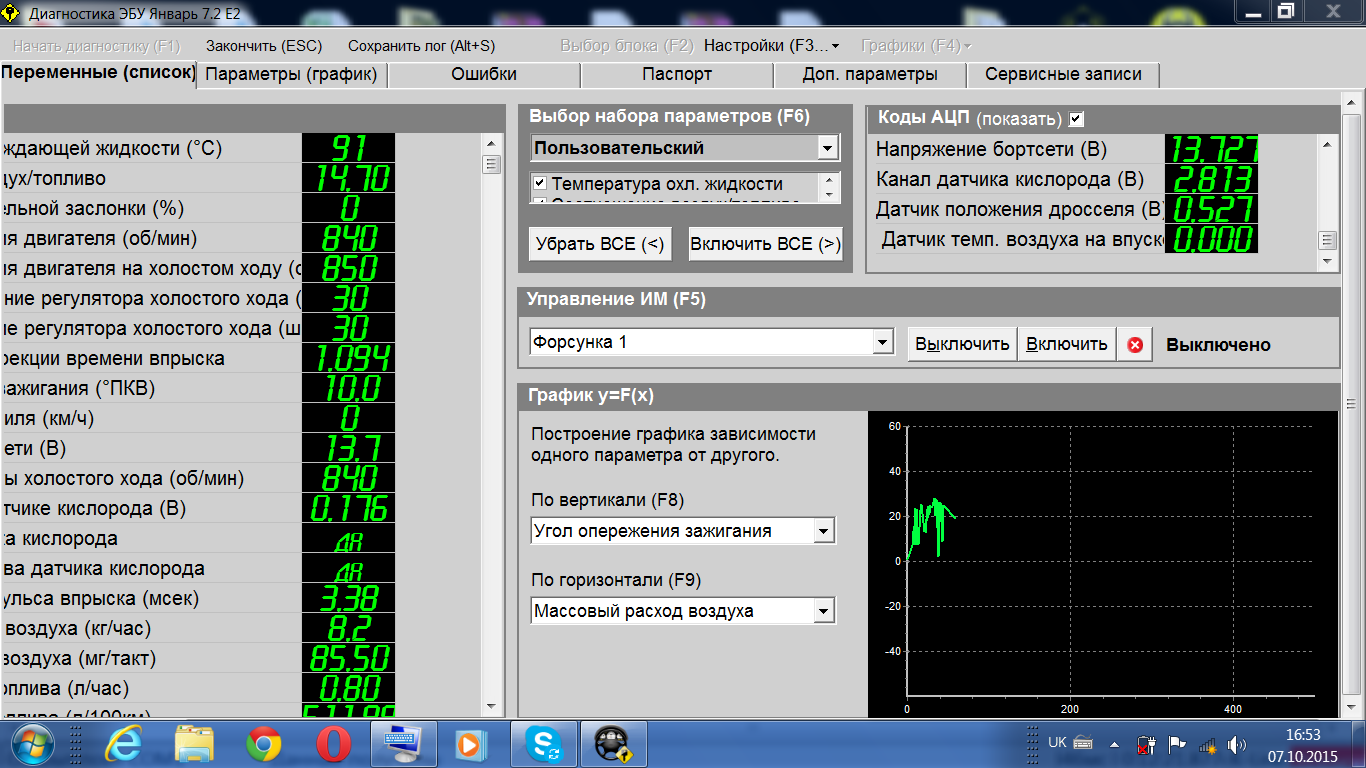
Task: Click the down arrow of variables list scrollbar
Action: [x=491, y=705]
